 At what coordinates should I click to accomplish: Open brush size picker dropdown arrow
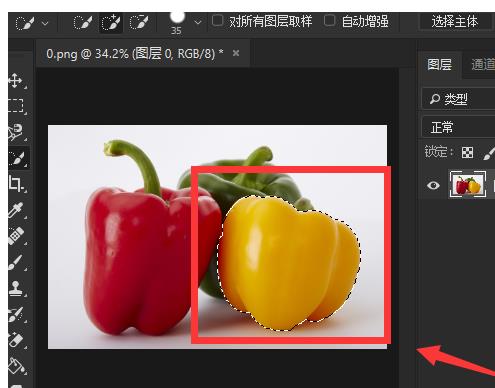tap(198, 23)
